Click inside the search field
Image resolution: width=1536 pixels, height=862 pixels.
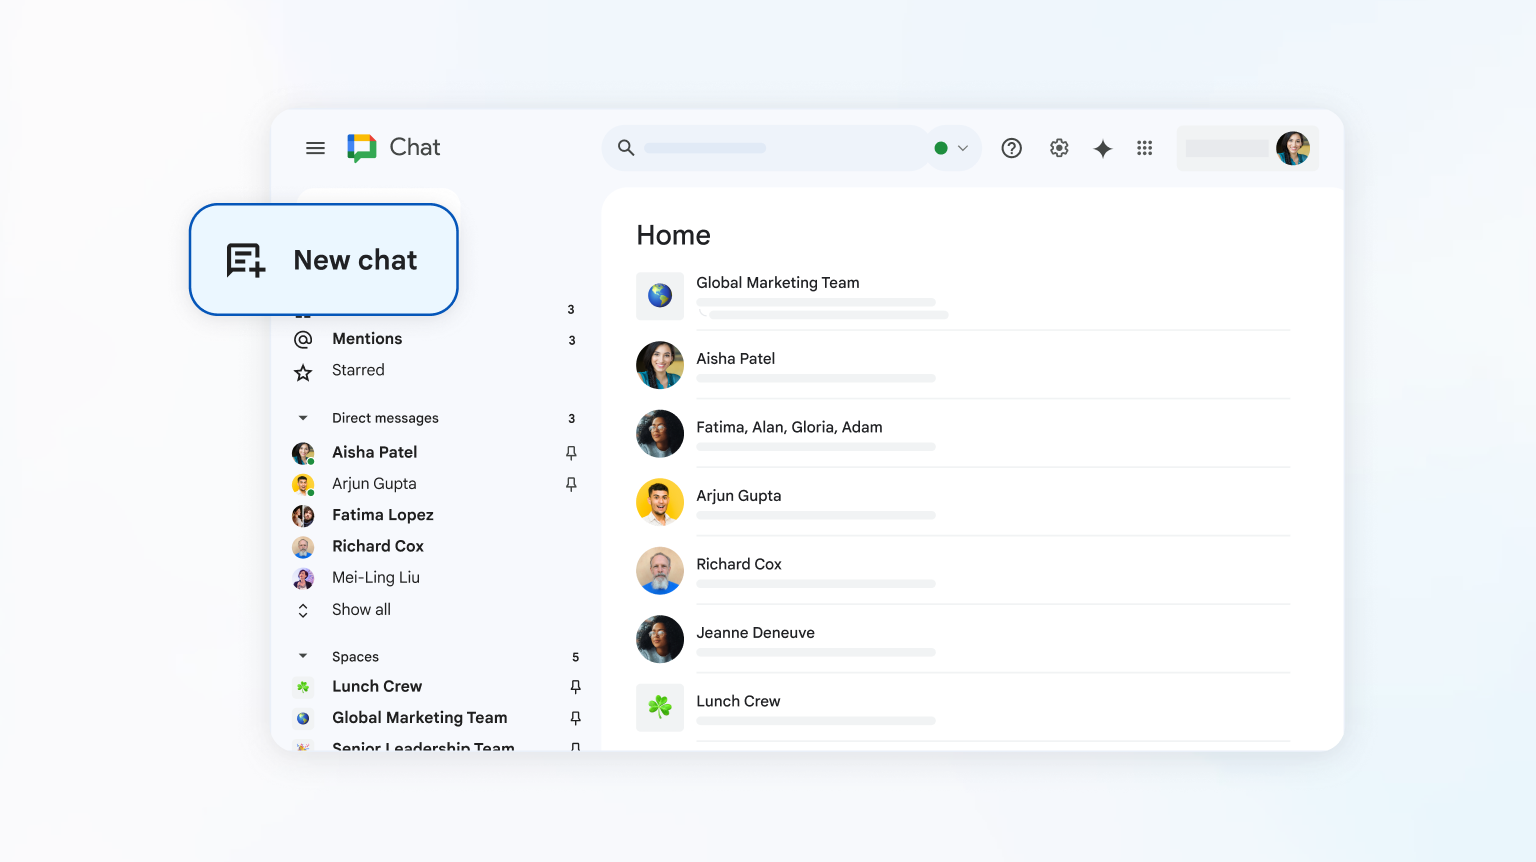(x=780, y=148)
